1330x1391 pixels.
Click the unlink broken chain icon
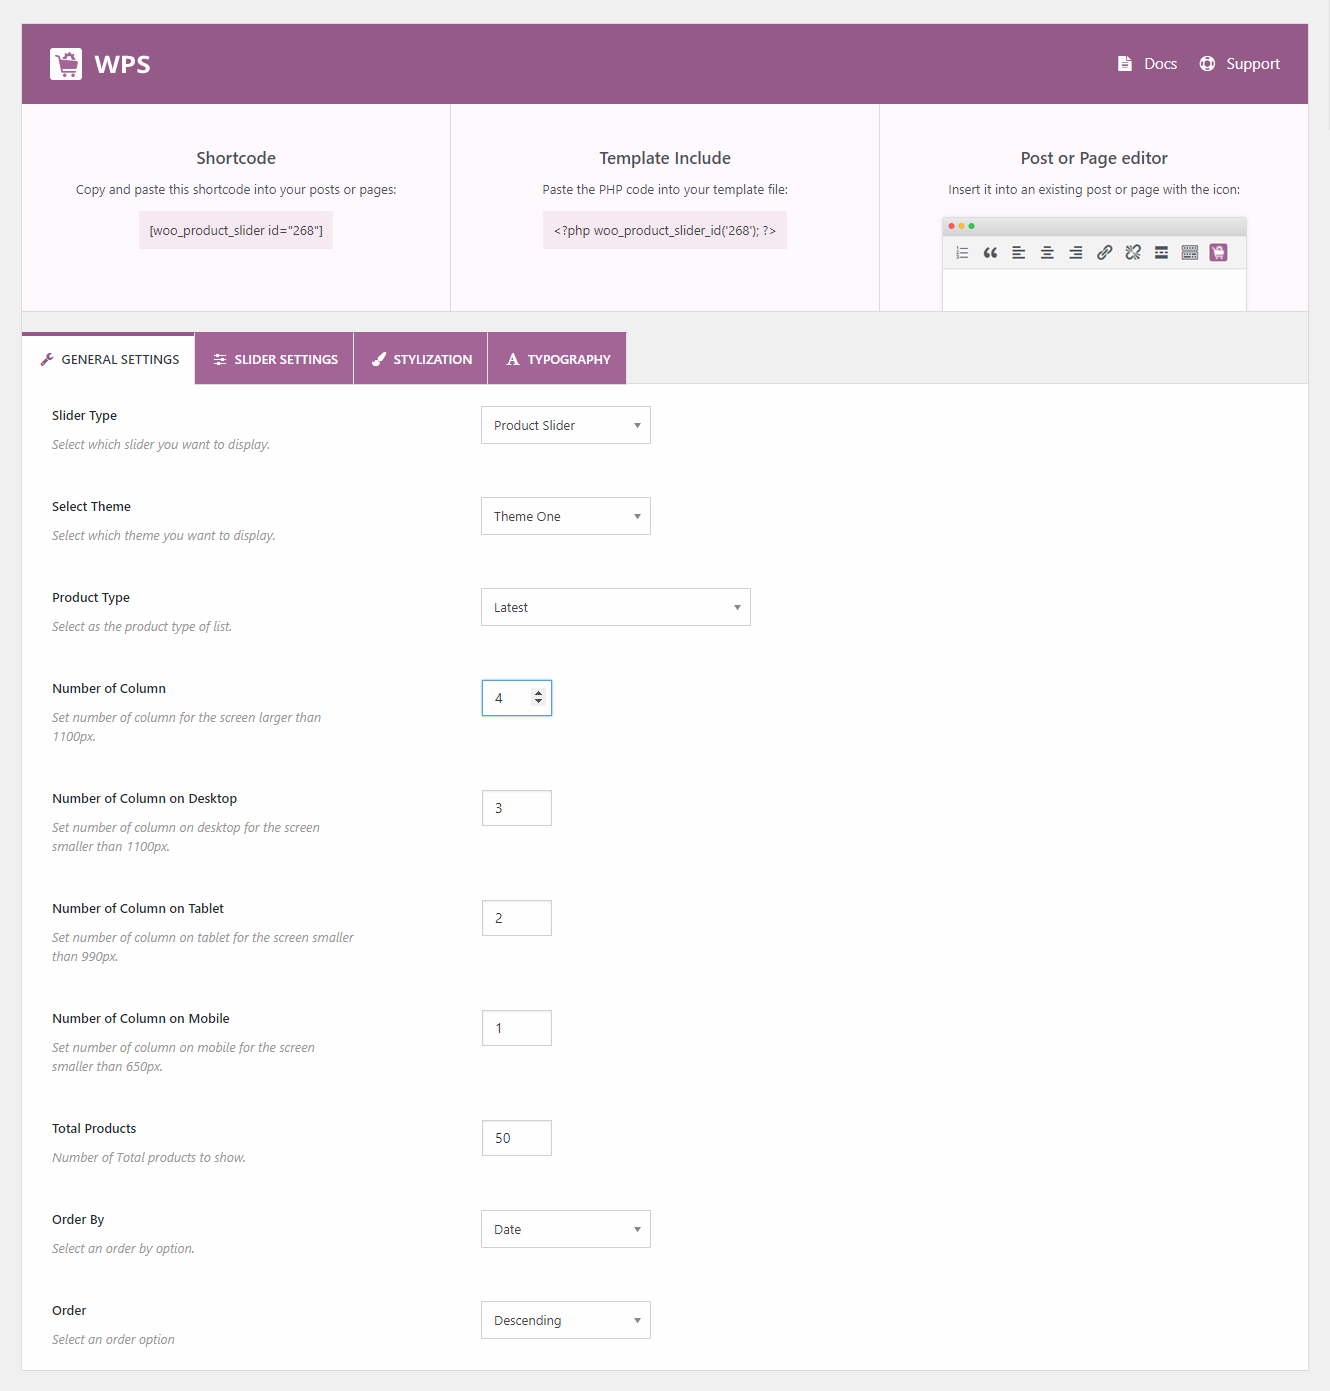click(x=1133, y=253)
